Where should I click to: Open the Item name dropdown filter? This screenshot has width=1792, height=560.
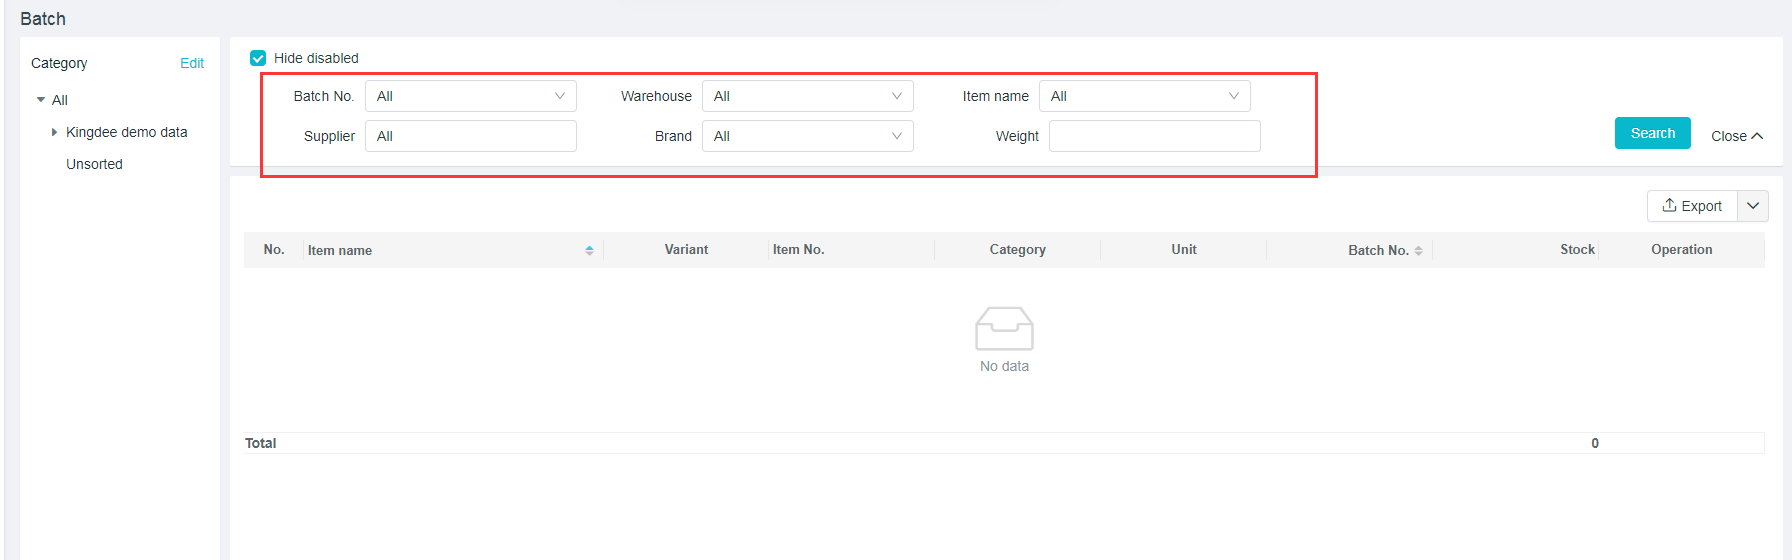pyautogui.click(x=1144, y=96)
